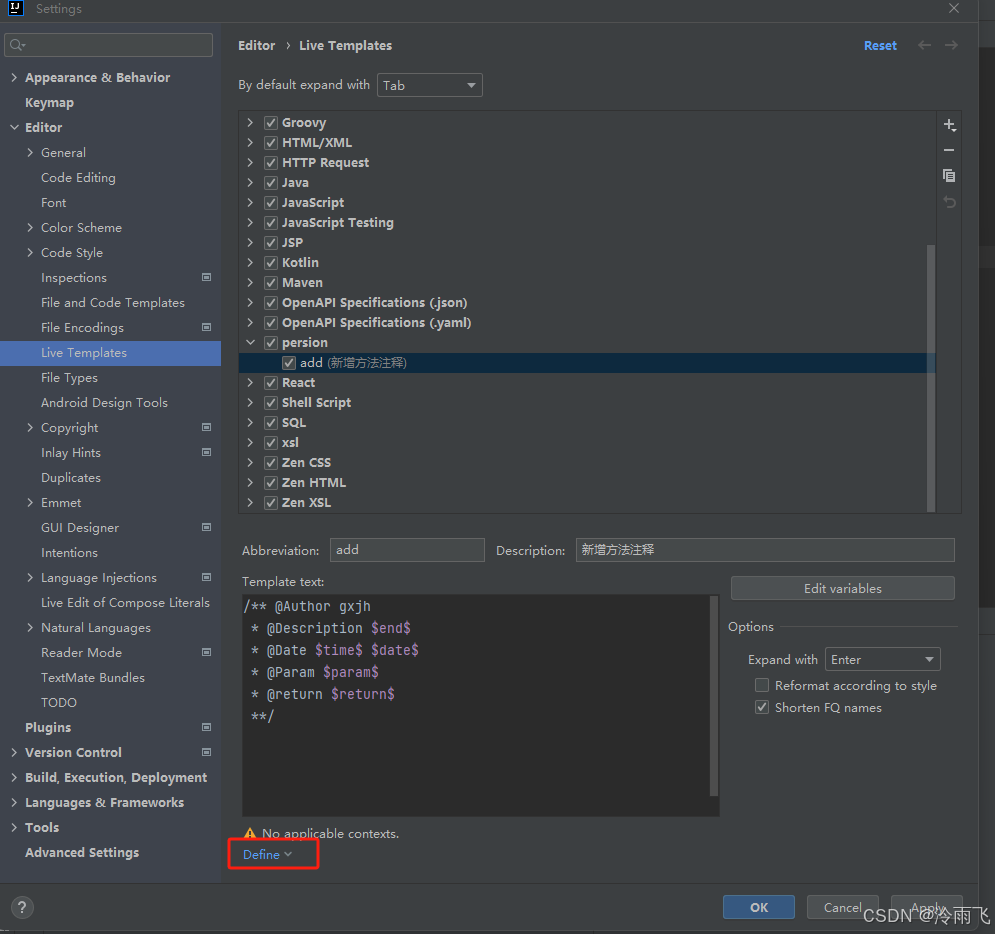Screen dimensions: 995x934
Task: Open the By default expand with dropdown
Action: click(x=430, y=85)
